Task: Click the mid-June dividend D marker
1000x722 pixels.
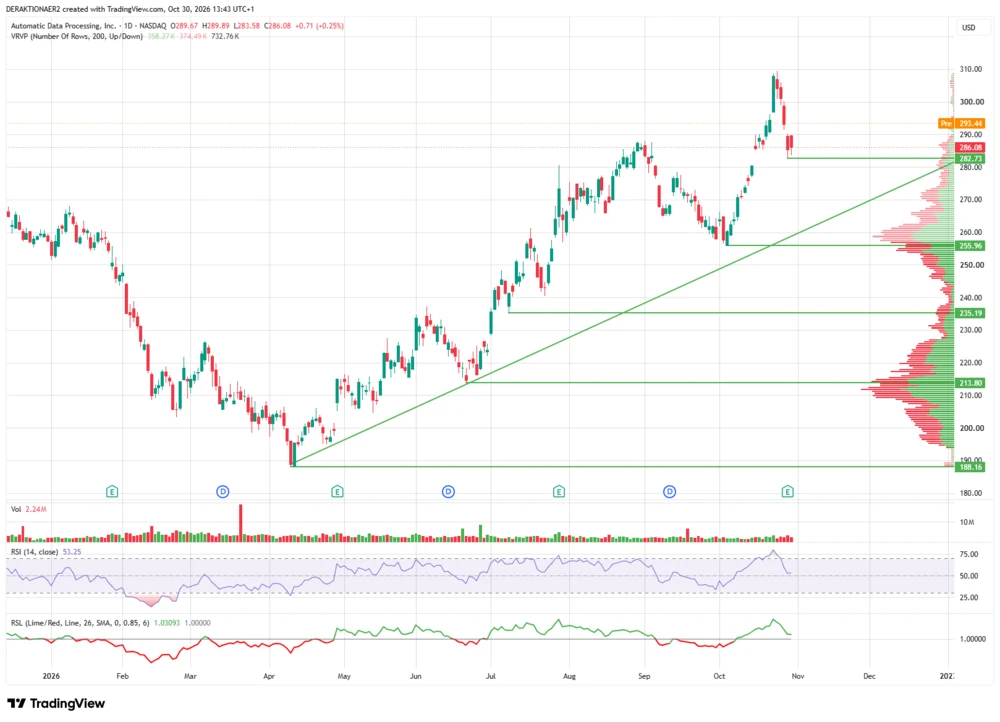Action: point(448,492)
